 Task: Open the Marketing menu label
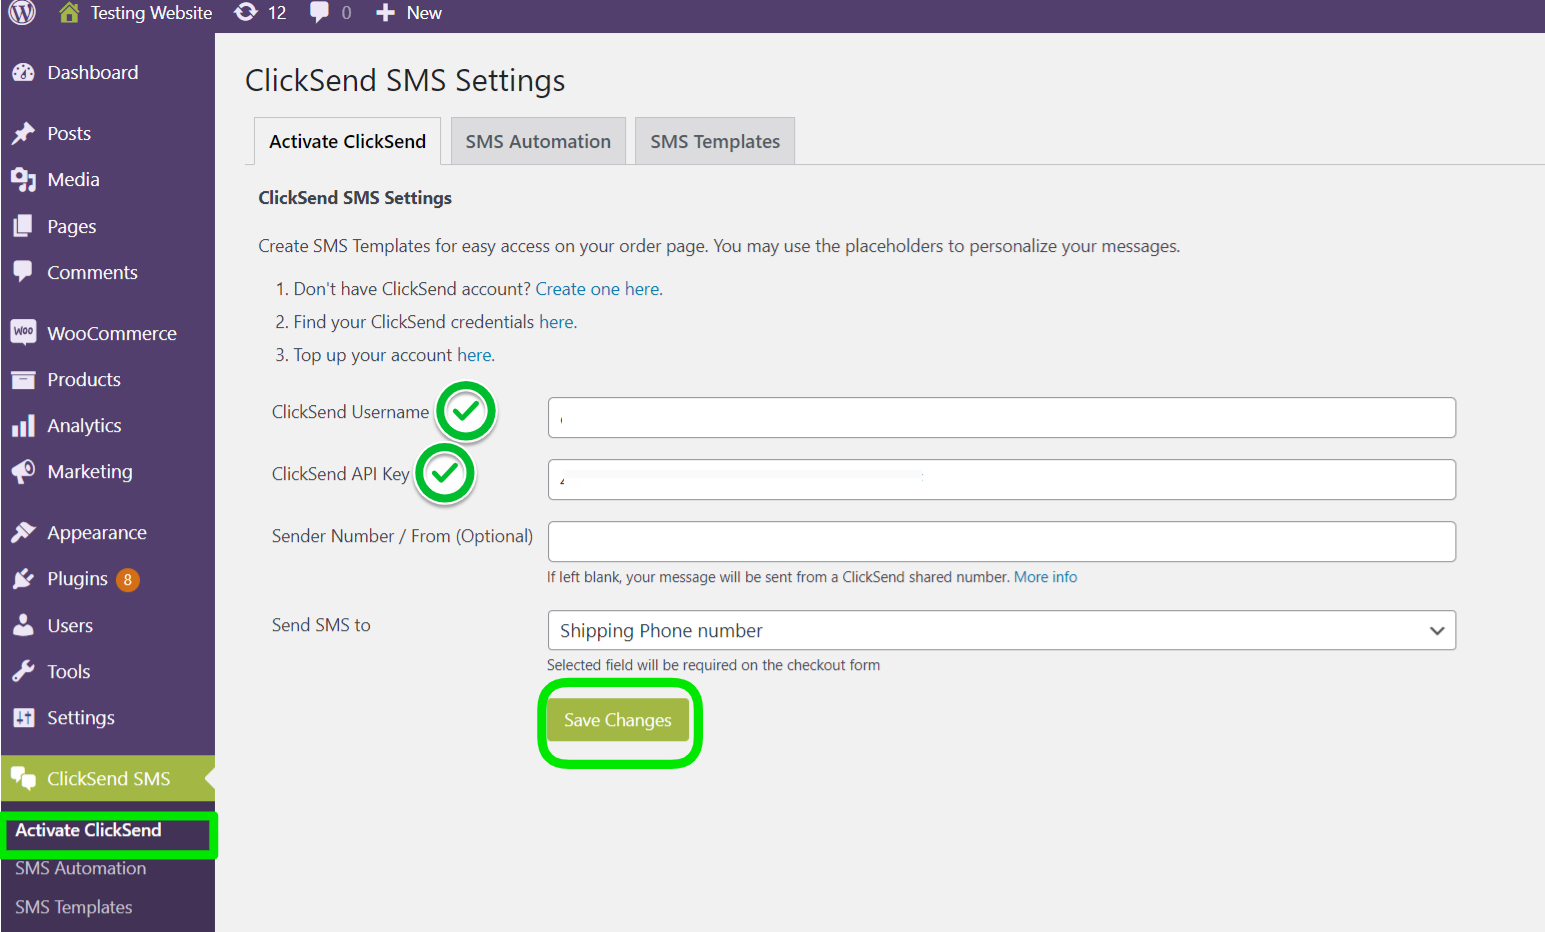coord(90,471)
